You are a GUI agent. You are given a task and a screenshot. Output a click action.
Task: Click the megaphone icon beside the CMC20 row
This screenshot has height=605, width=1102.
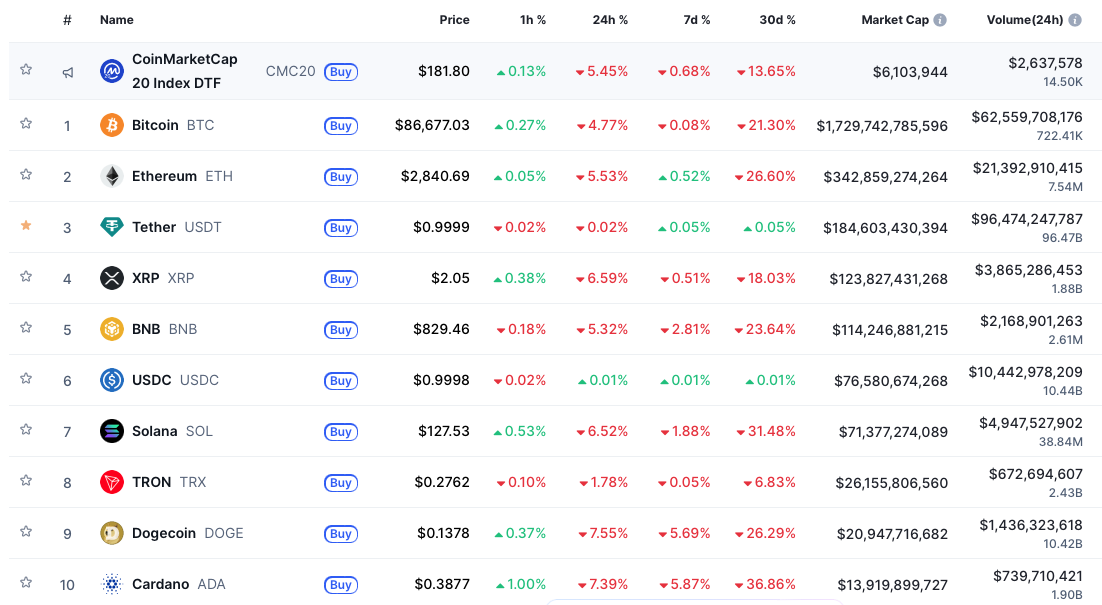coord(67,71)
